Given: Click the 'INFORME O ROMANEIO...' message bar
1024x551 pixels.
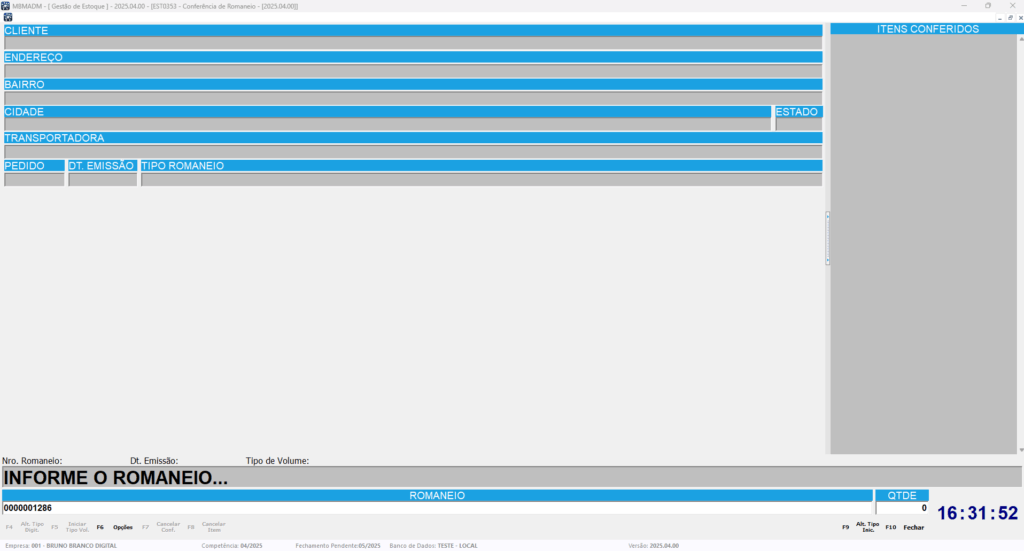Looking at the screenshot, I should (511, 477).
